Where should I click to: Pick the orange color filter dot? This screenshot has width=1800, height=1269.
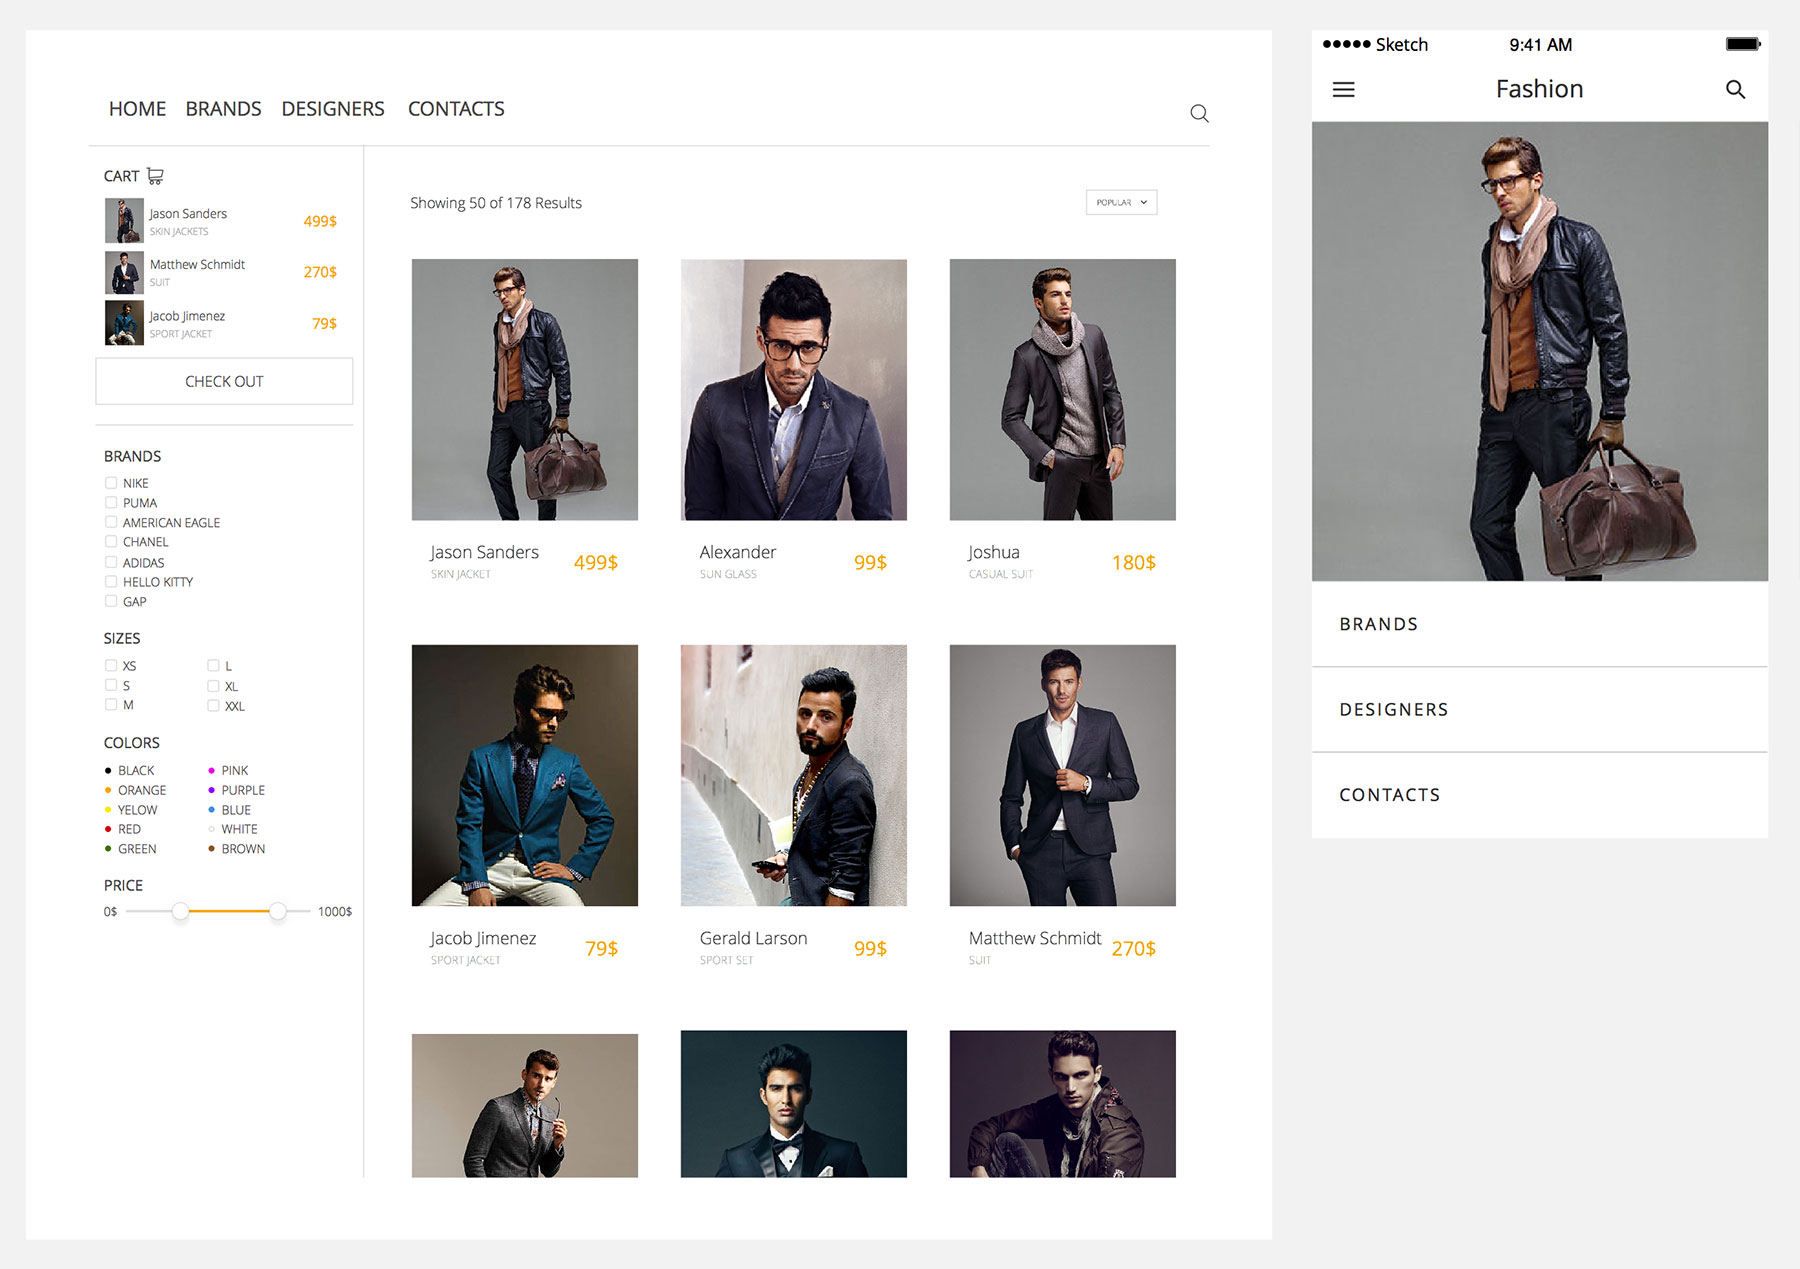coord(108,790)
